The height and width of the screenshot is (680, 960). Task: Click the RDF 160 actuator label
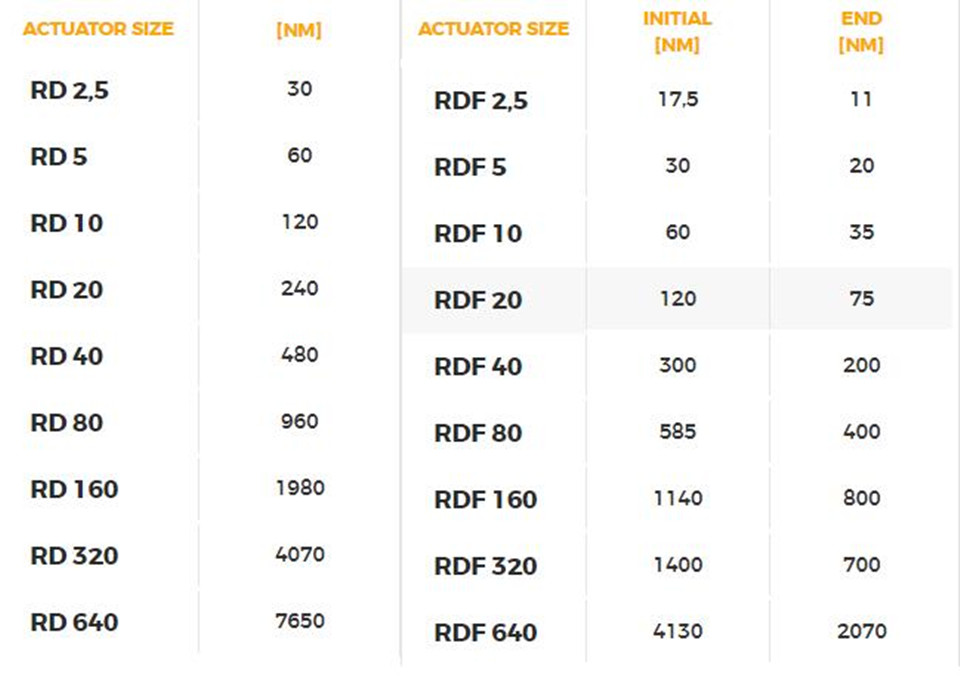[x=485, y=500]
